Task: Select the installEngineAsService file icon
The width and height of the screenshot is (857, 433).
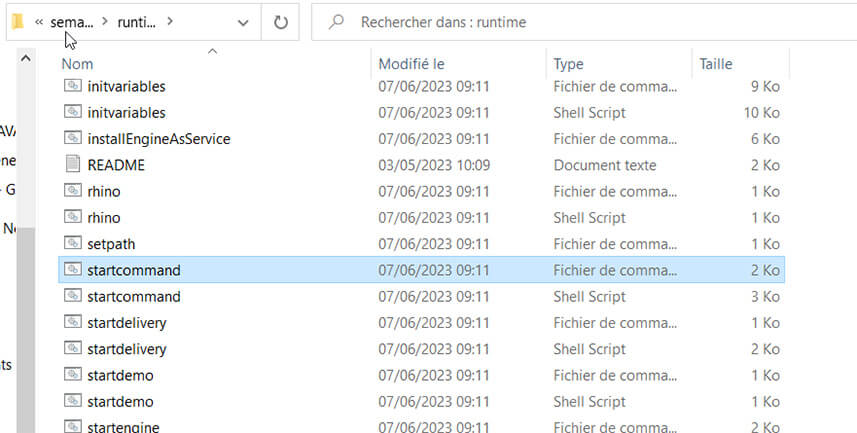Action: tap(73, 138)
